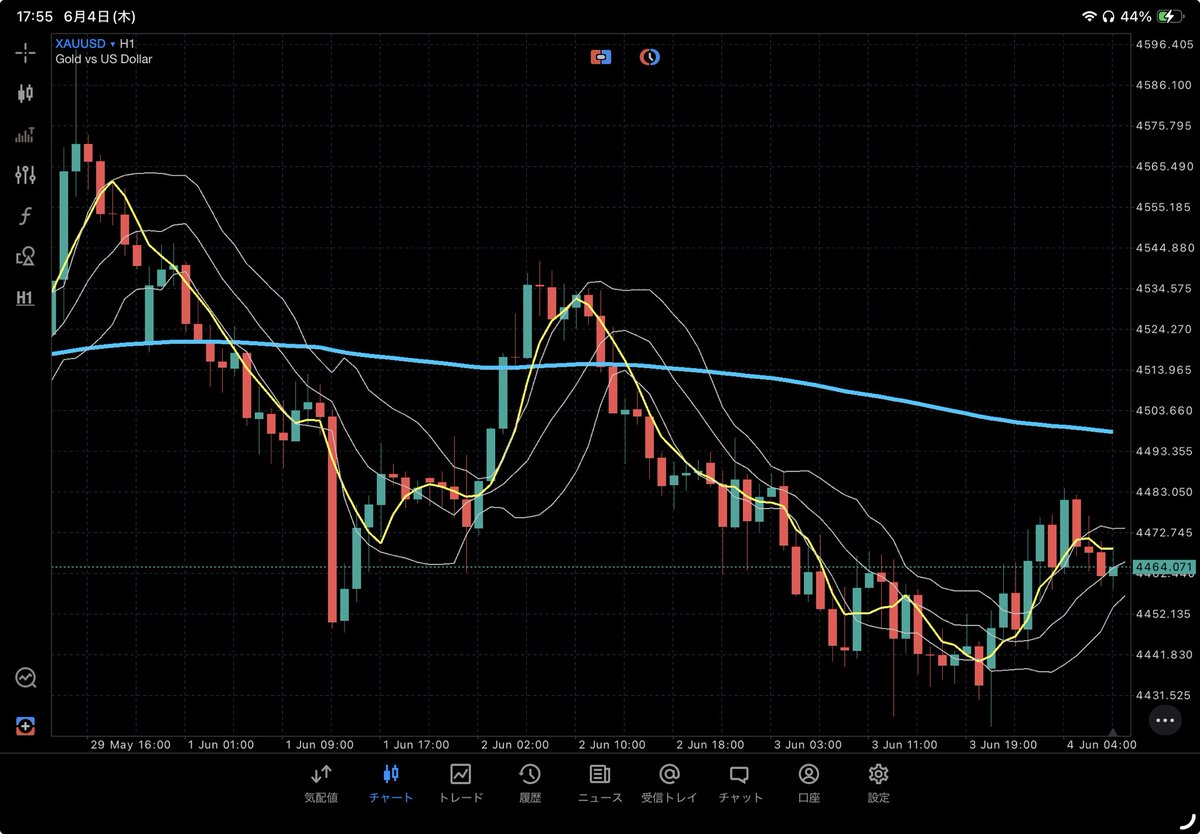Open the トレード trade tab
The width and height of the screenshot is (1200, 834).
(460, 783)
